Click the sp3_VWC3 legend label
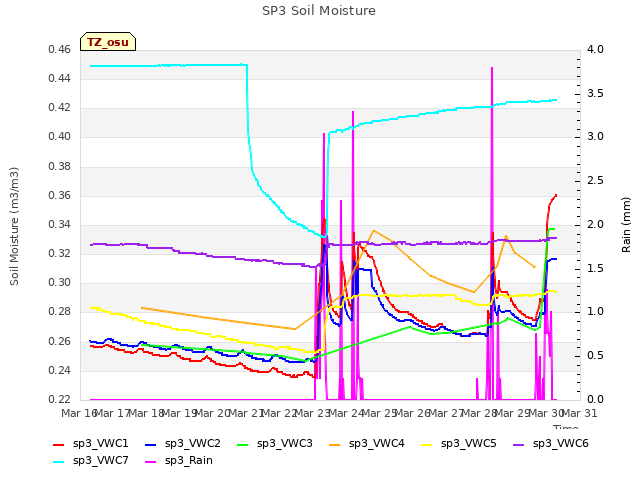This screenshot has width=640, height=480. pyautogui.click(x=284, y=443)
